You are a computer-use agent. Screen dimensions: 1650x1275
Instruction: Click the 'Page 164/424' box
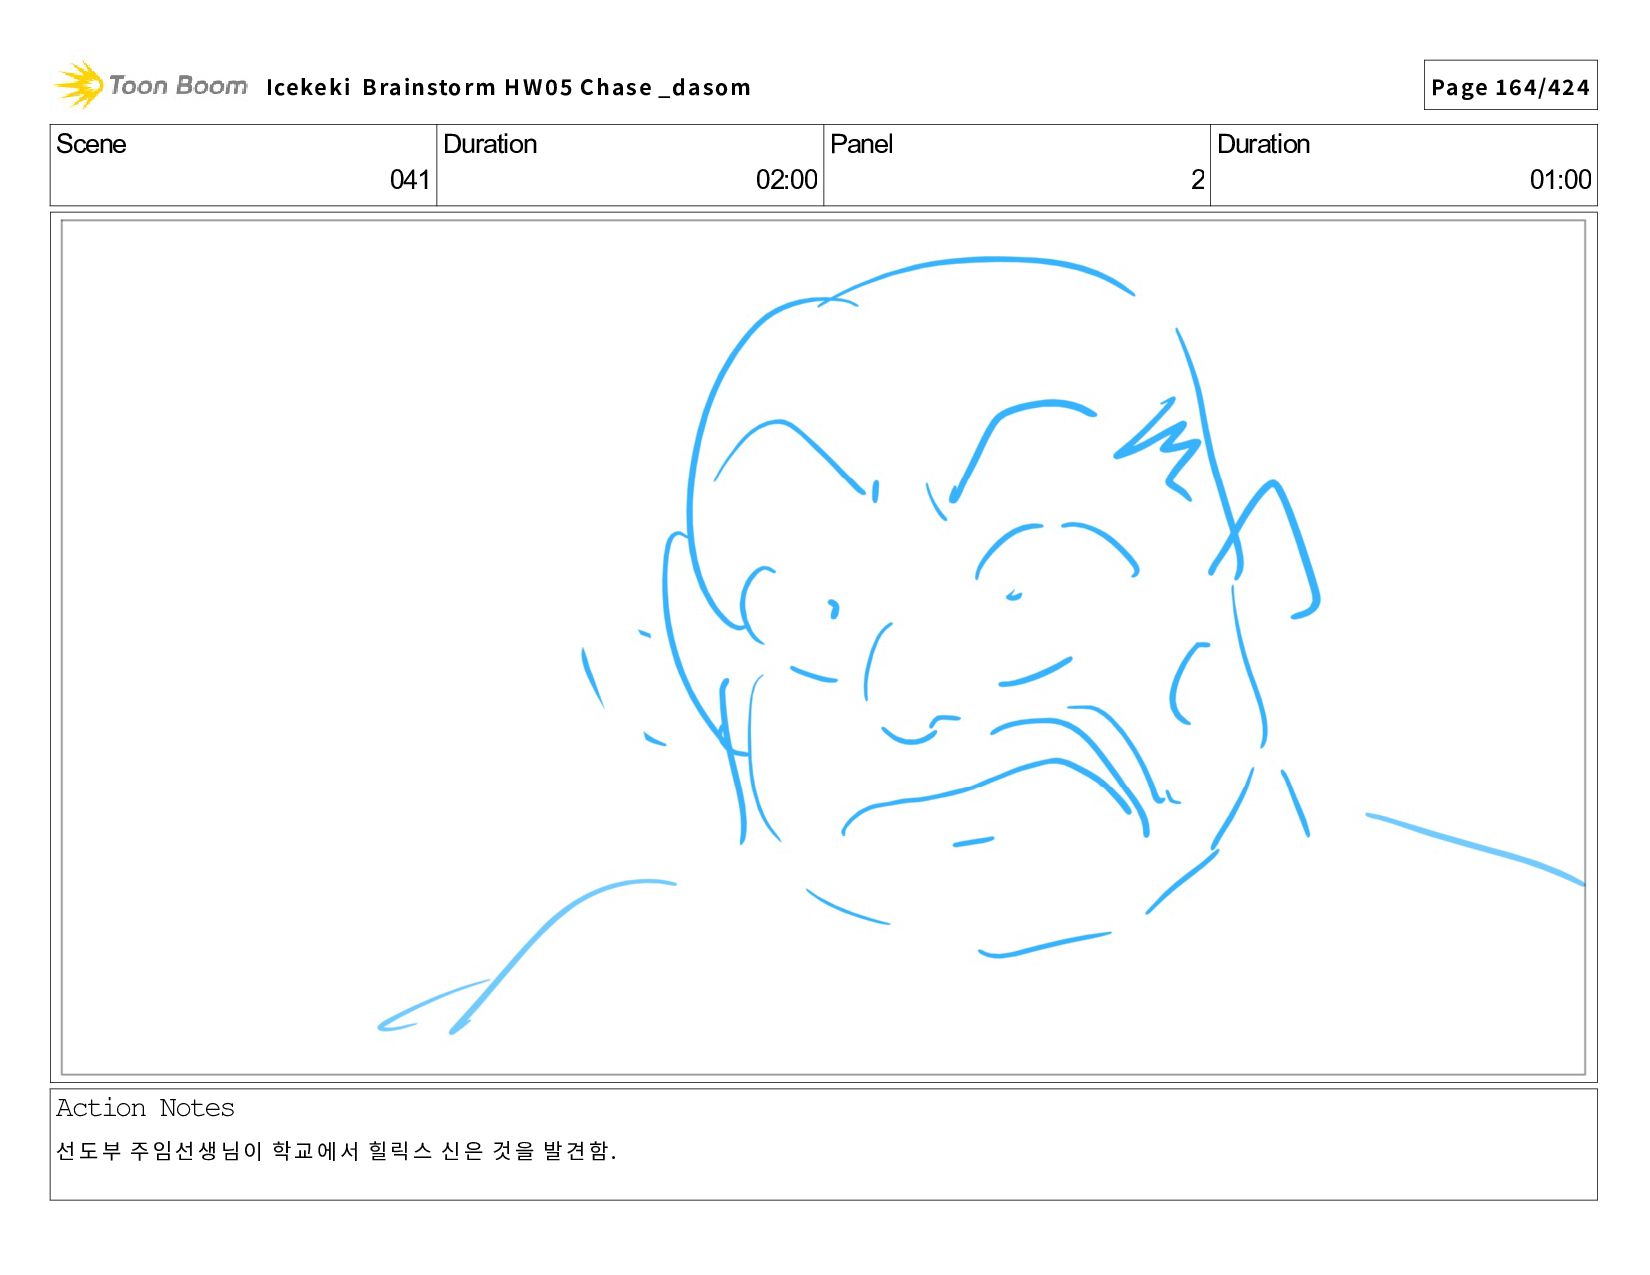click(x=1510, y=86)
